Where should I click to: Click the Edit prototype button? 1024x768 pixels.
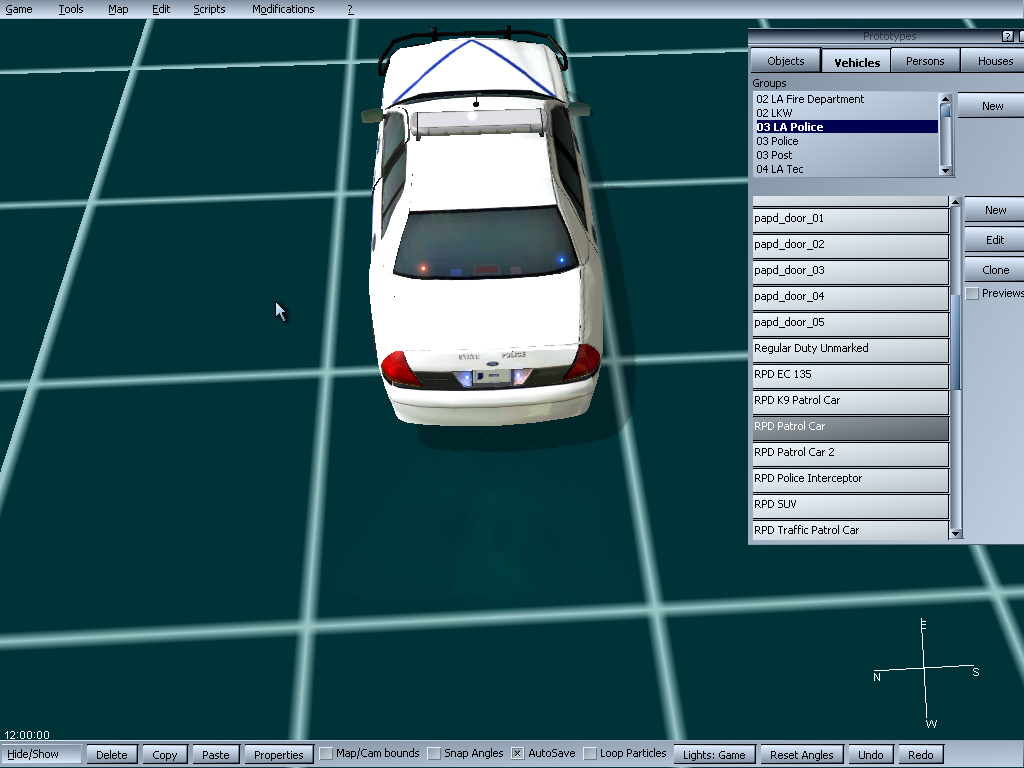point(995,240)
